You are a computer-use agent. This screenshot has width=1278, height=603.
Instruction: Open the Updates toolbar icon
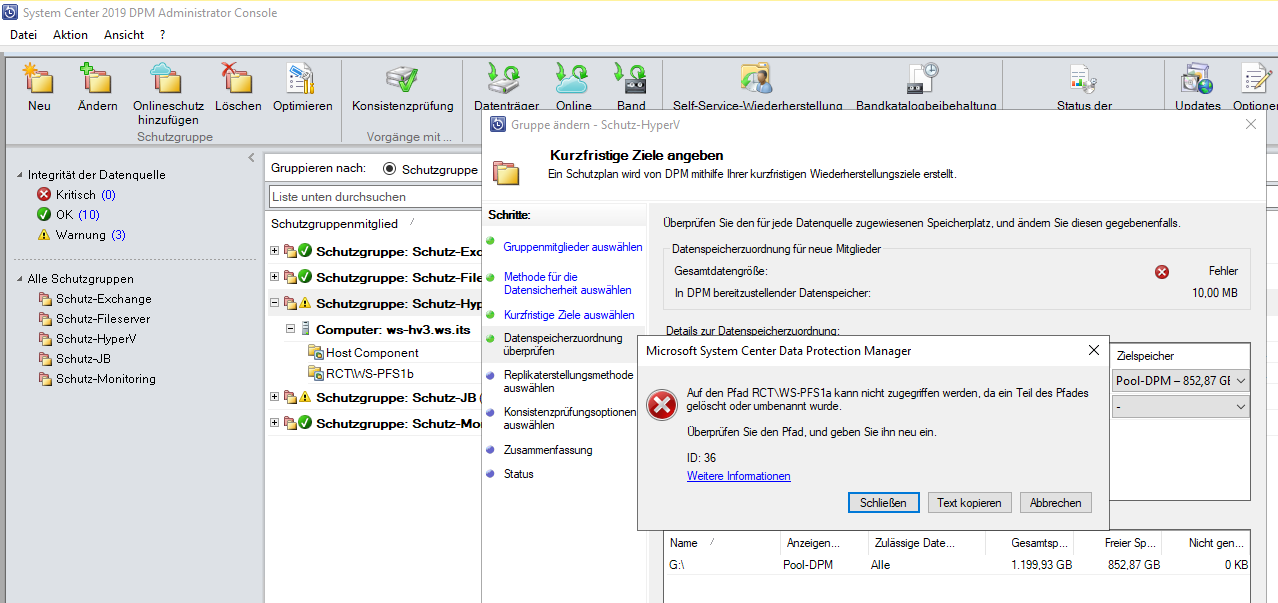(x=1197, y=79)
